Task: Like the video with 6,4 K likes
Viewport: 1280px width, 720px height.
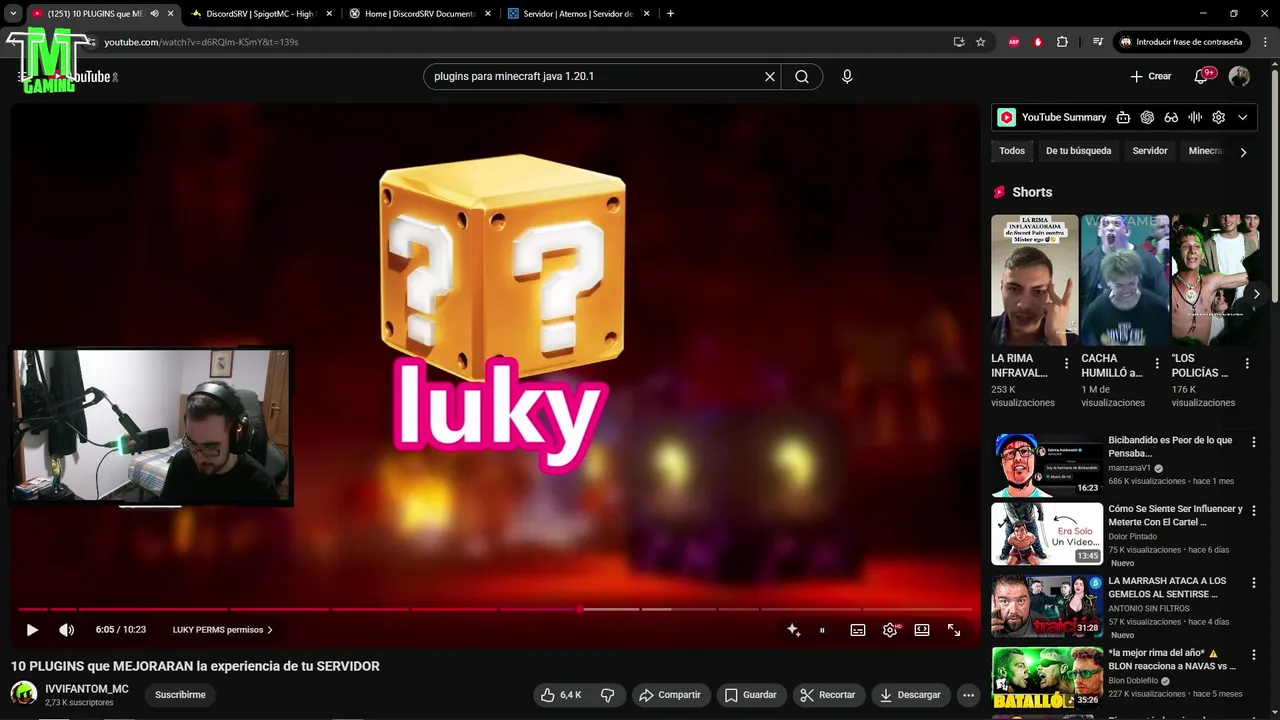Action: (x=560, y=695)
